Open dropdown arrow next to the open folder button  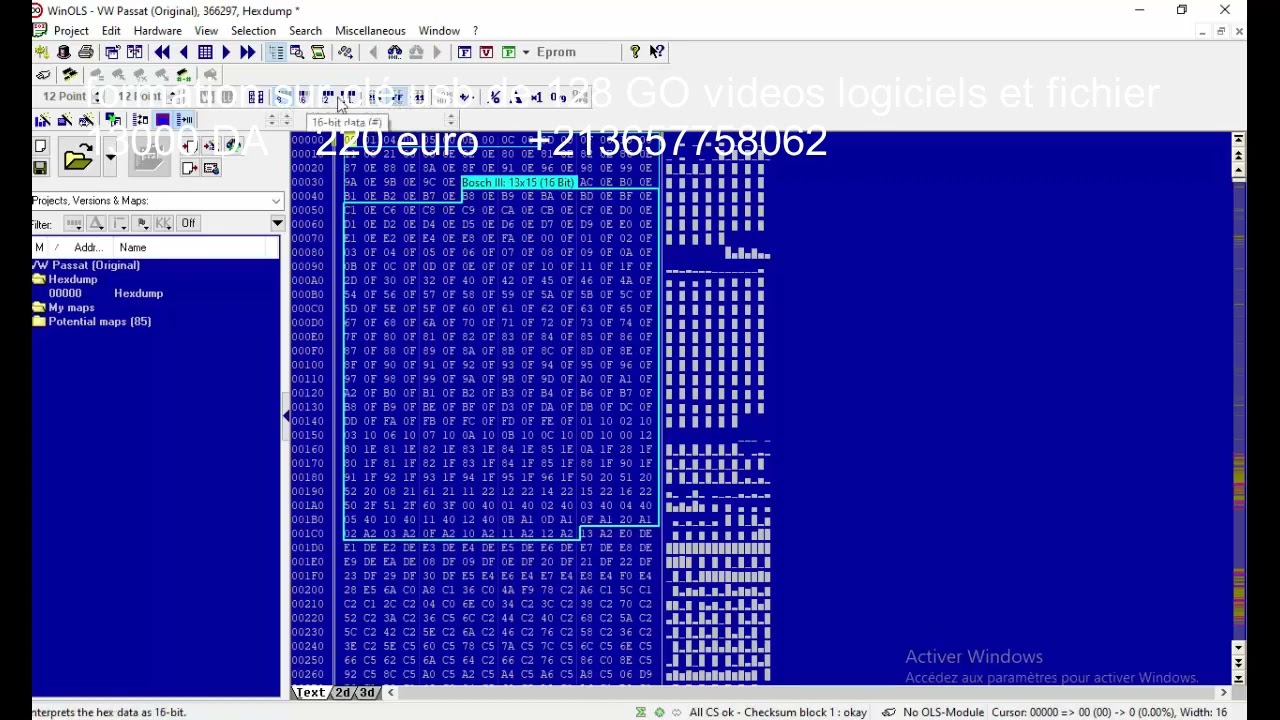tap(110, 158)
